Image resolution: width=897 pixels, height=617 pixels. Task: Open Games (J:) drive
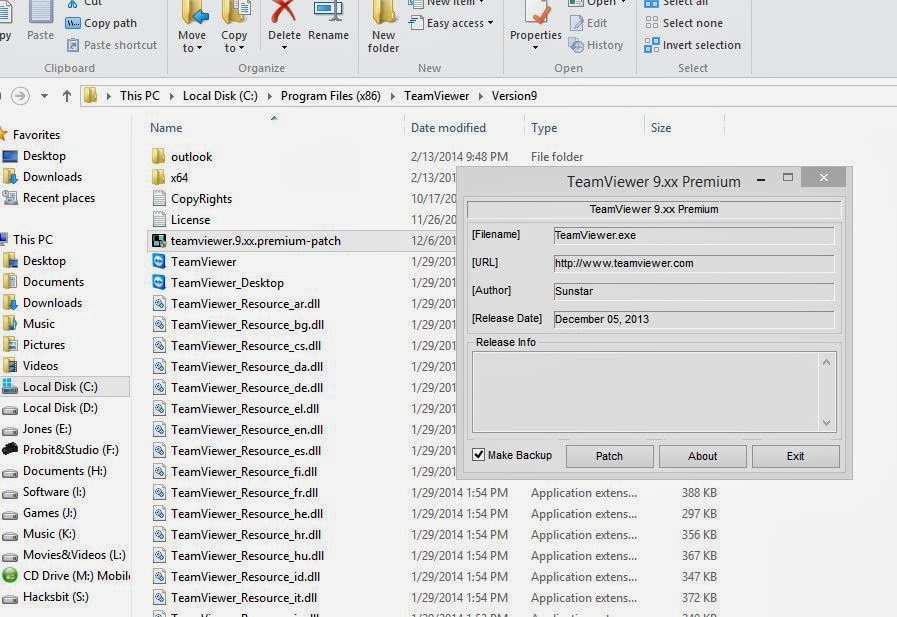(49, 513)
